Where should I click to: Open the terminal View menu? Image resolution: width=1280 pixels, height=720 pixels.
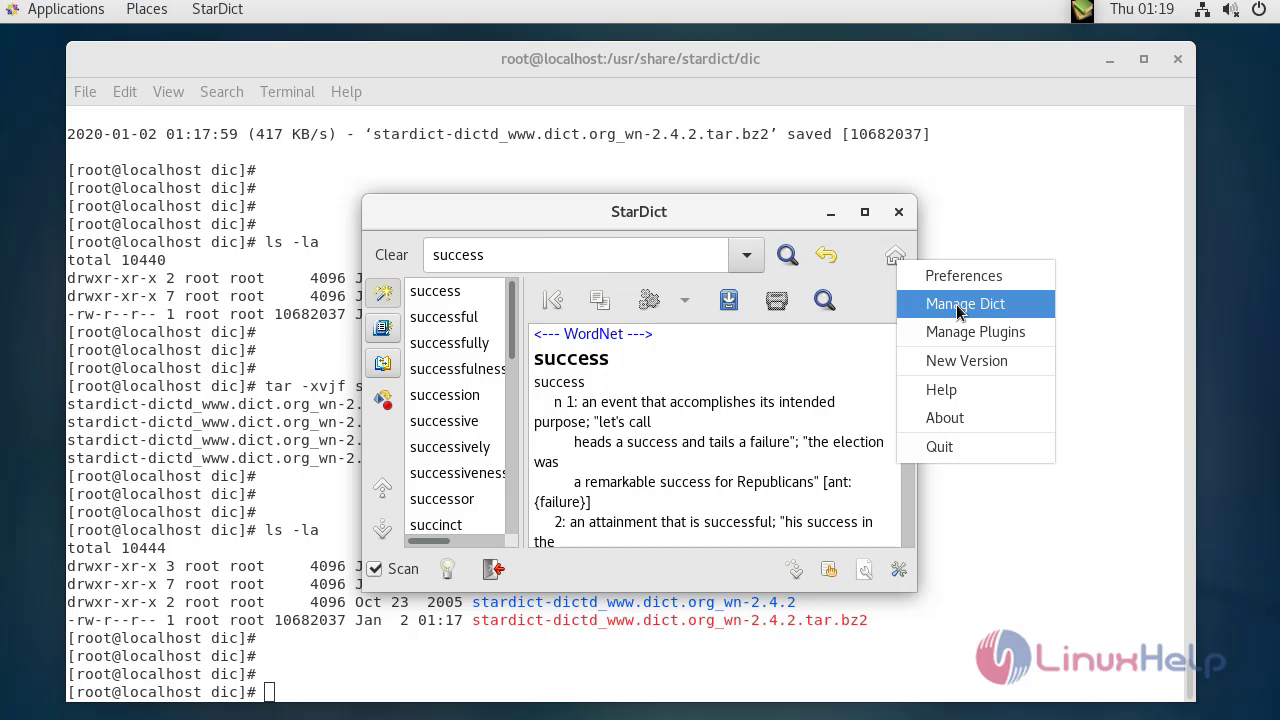pos(168,92)
